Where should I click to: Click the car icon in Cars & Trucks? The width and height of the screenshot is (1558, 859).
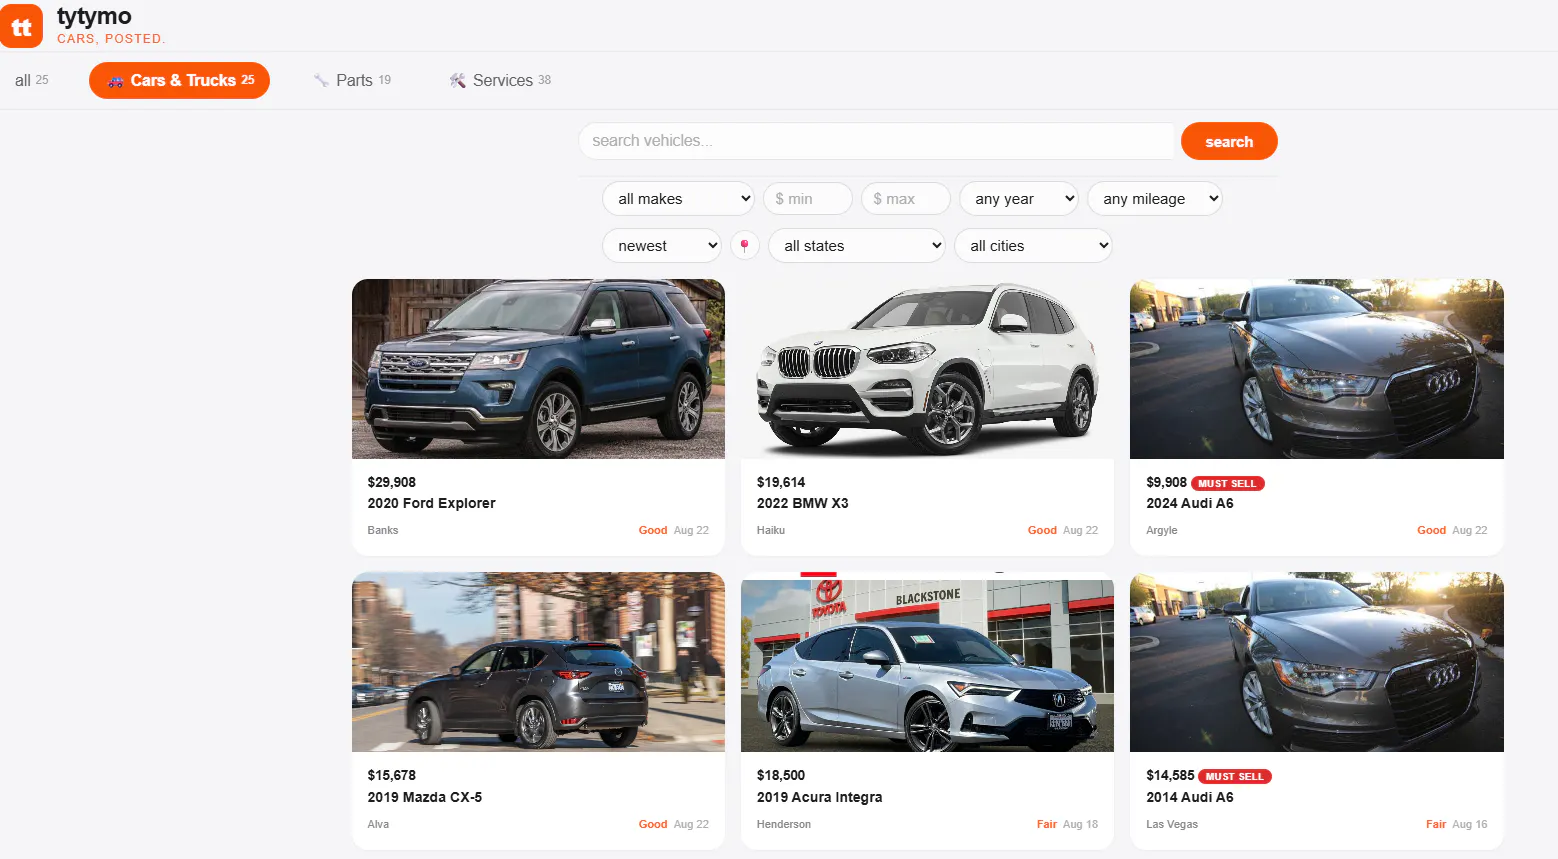[x=116, y=81]
